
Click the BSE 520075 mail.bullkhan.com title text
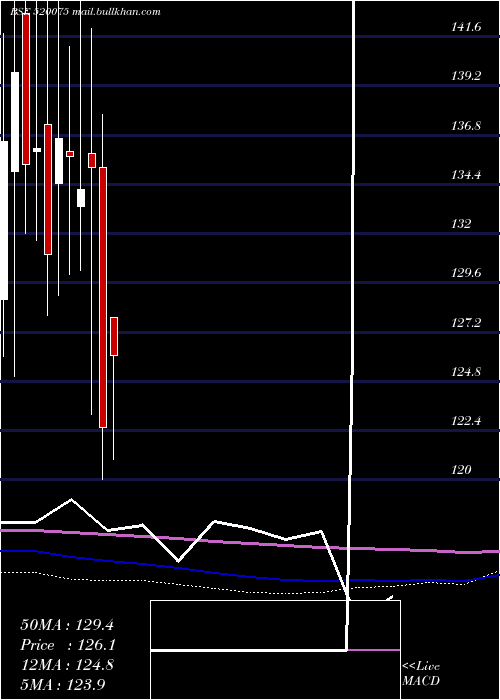[85, 12]
